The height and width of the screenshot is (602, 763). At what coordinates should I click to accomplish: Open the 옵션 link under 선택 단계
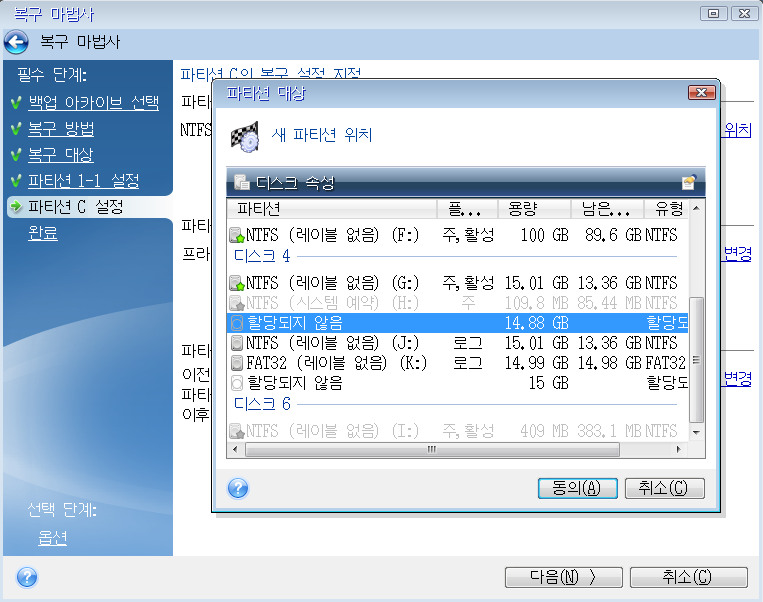tap(52, 537)
